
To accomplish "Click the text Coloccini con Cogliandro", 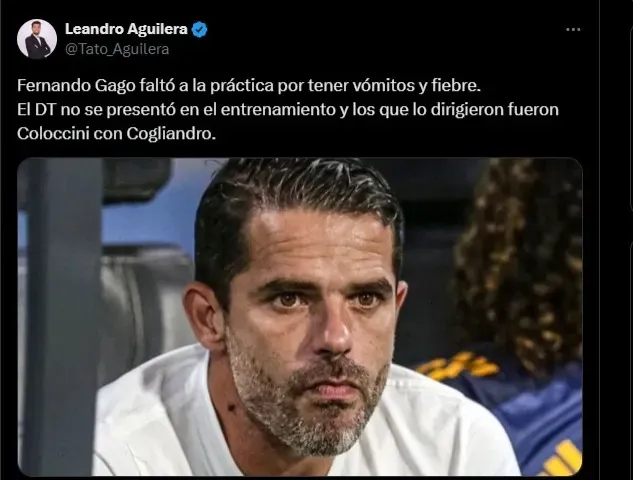I will click(x=116, y=134).
